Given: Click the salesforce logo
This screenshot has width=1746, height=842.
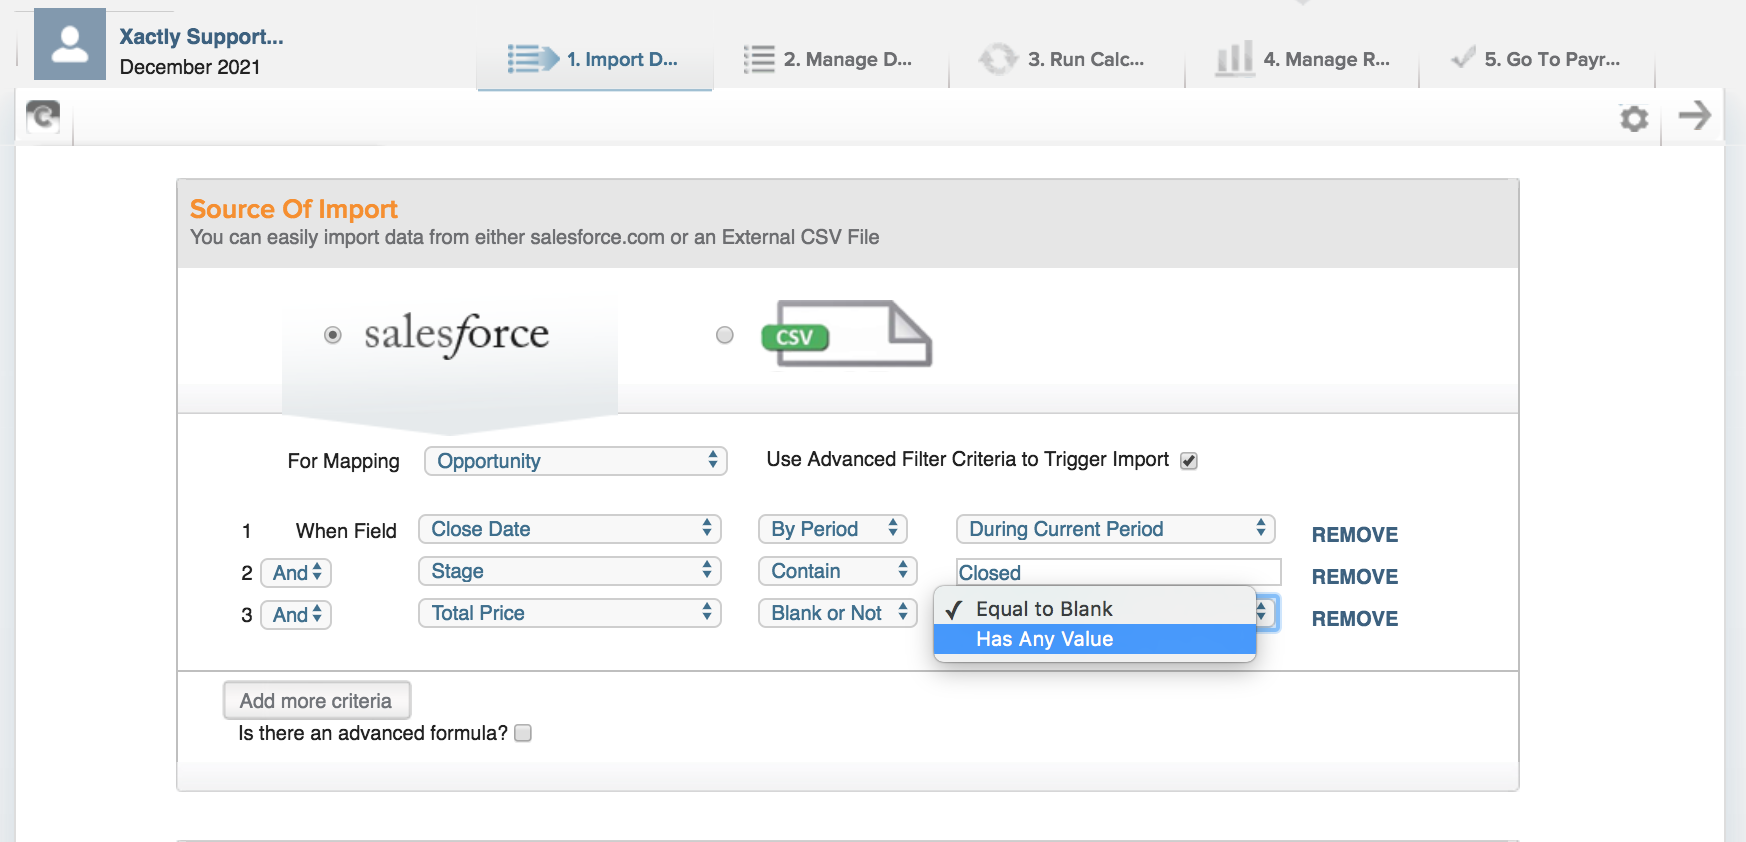Looking at the screenshot, I should (x=457, y=334).
